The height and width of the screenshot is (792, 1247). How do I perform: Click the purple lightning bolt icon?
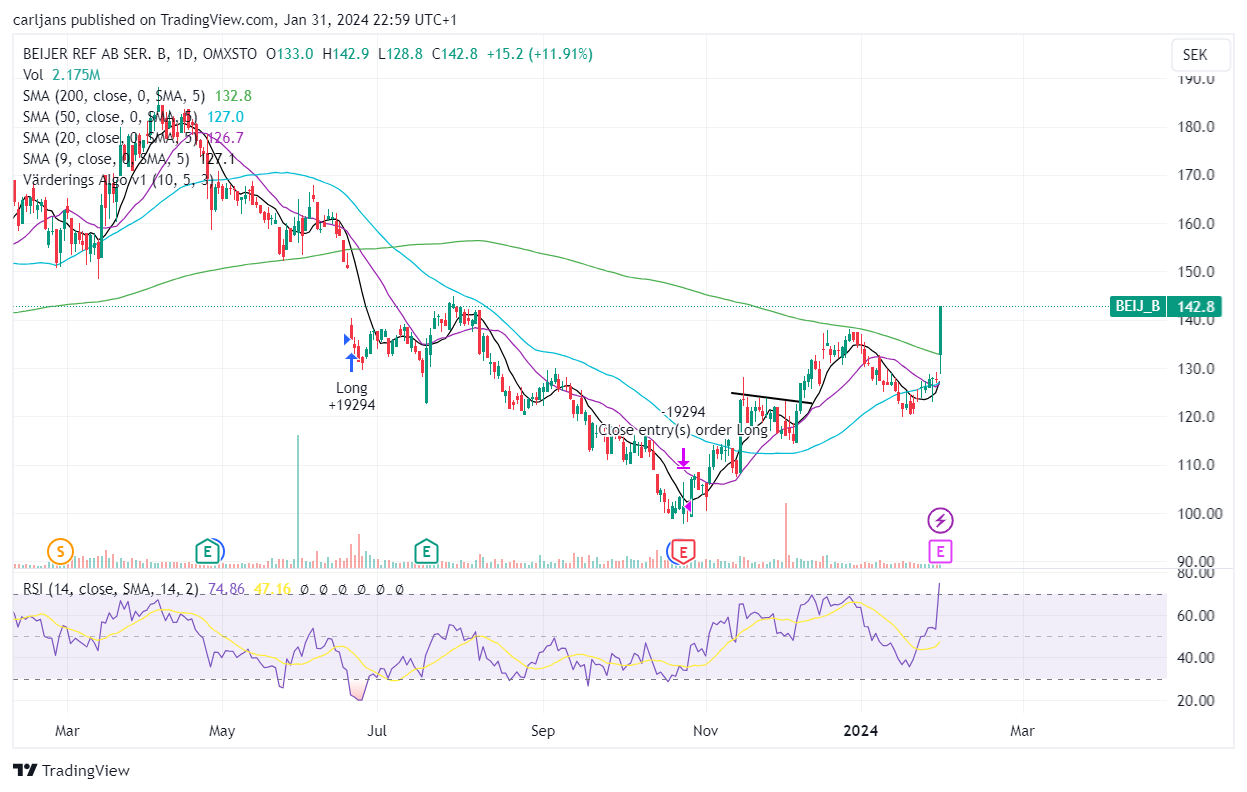coord(940,520)
